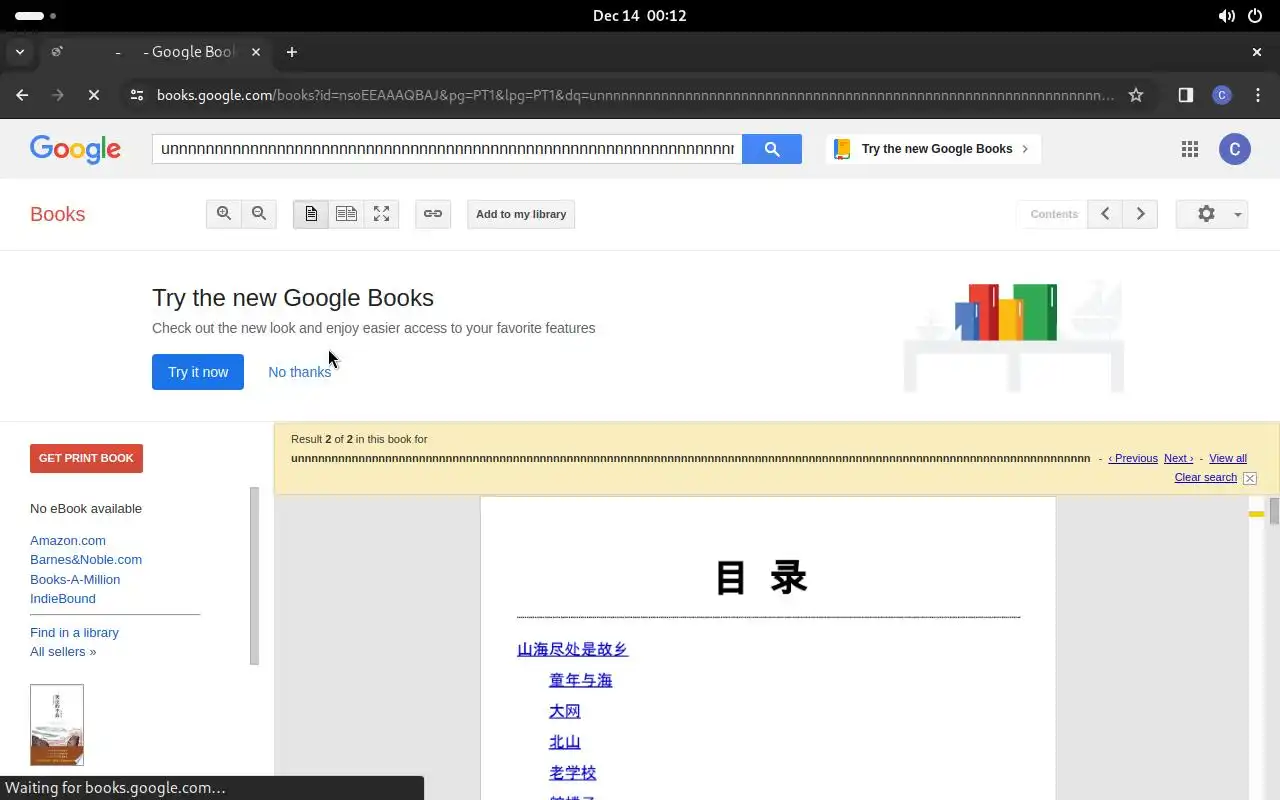Viewport: 1280px width, 800px height.
Task: Open Chrome profile avatar in toolbar
Action: (1221, 95)
